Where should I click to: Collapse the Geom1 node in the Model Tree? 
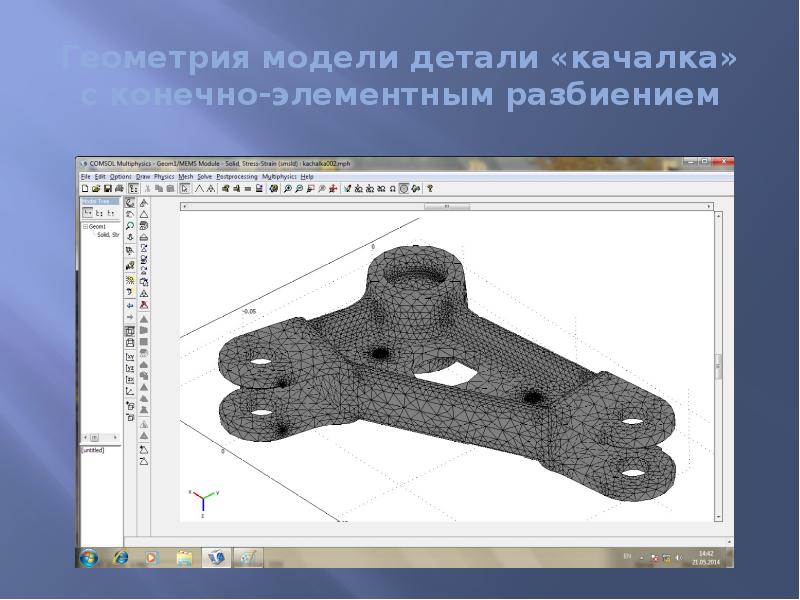pos(85,226)
